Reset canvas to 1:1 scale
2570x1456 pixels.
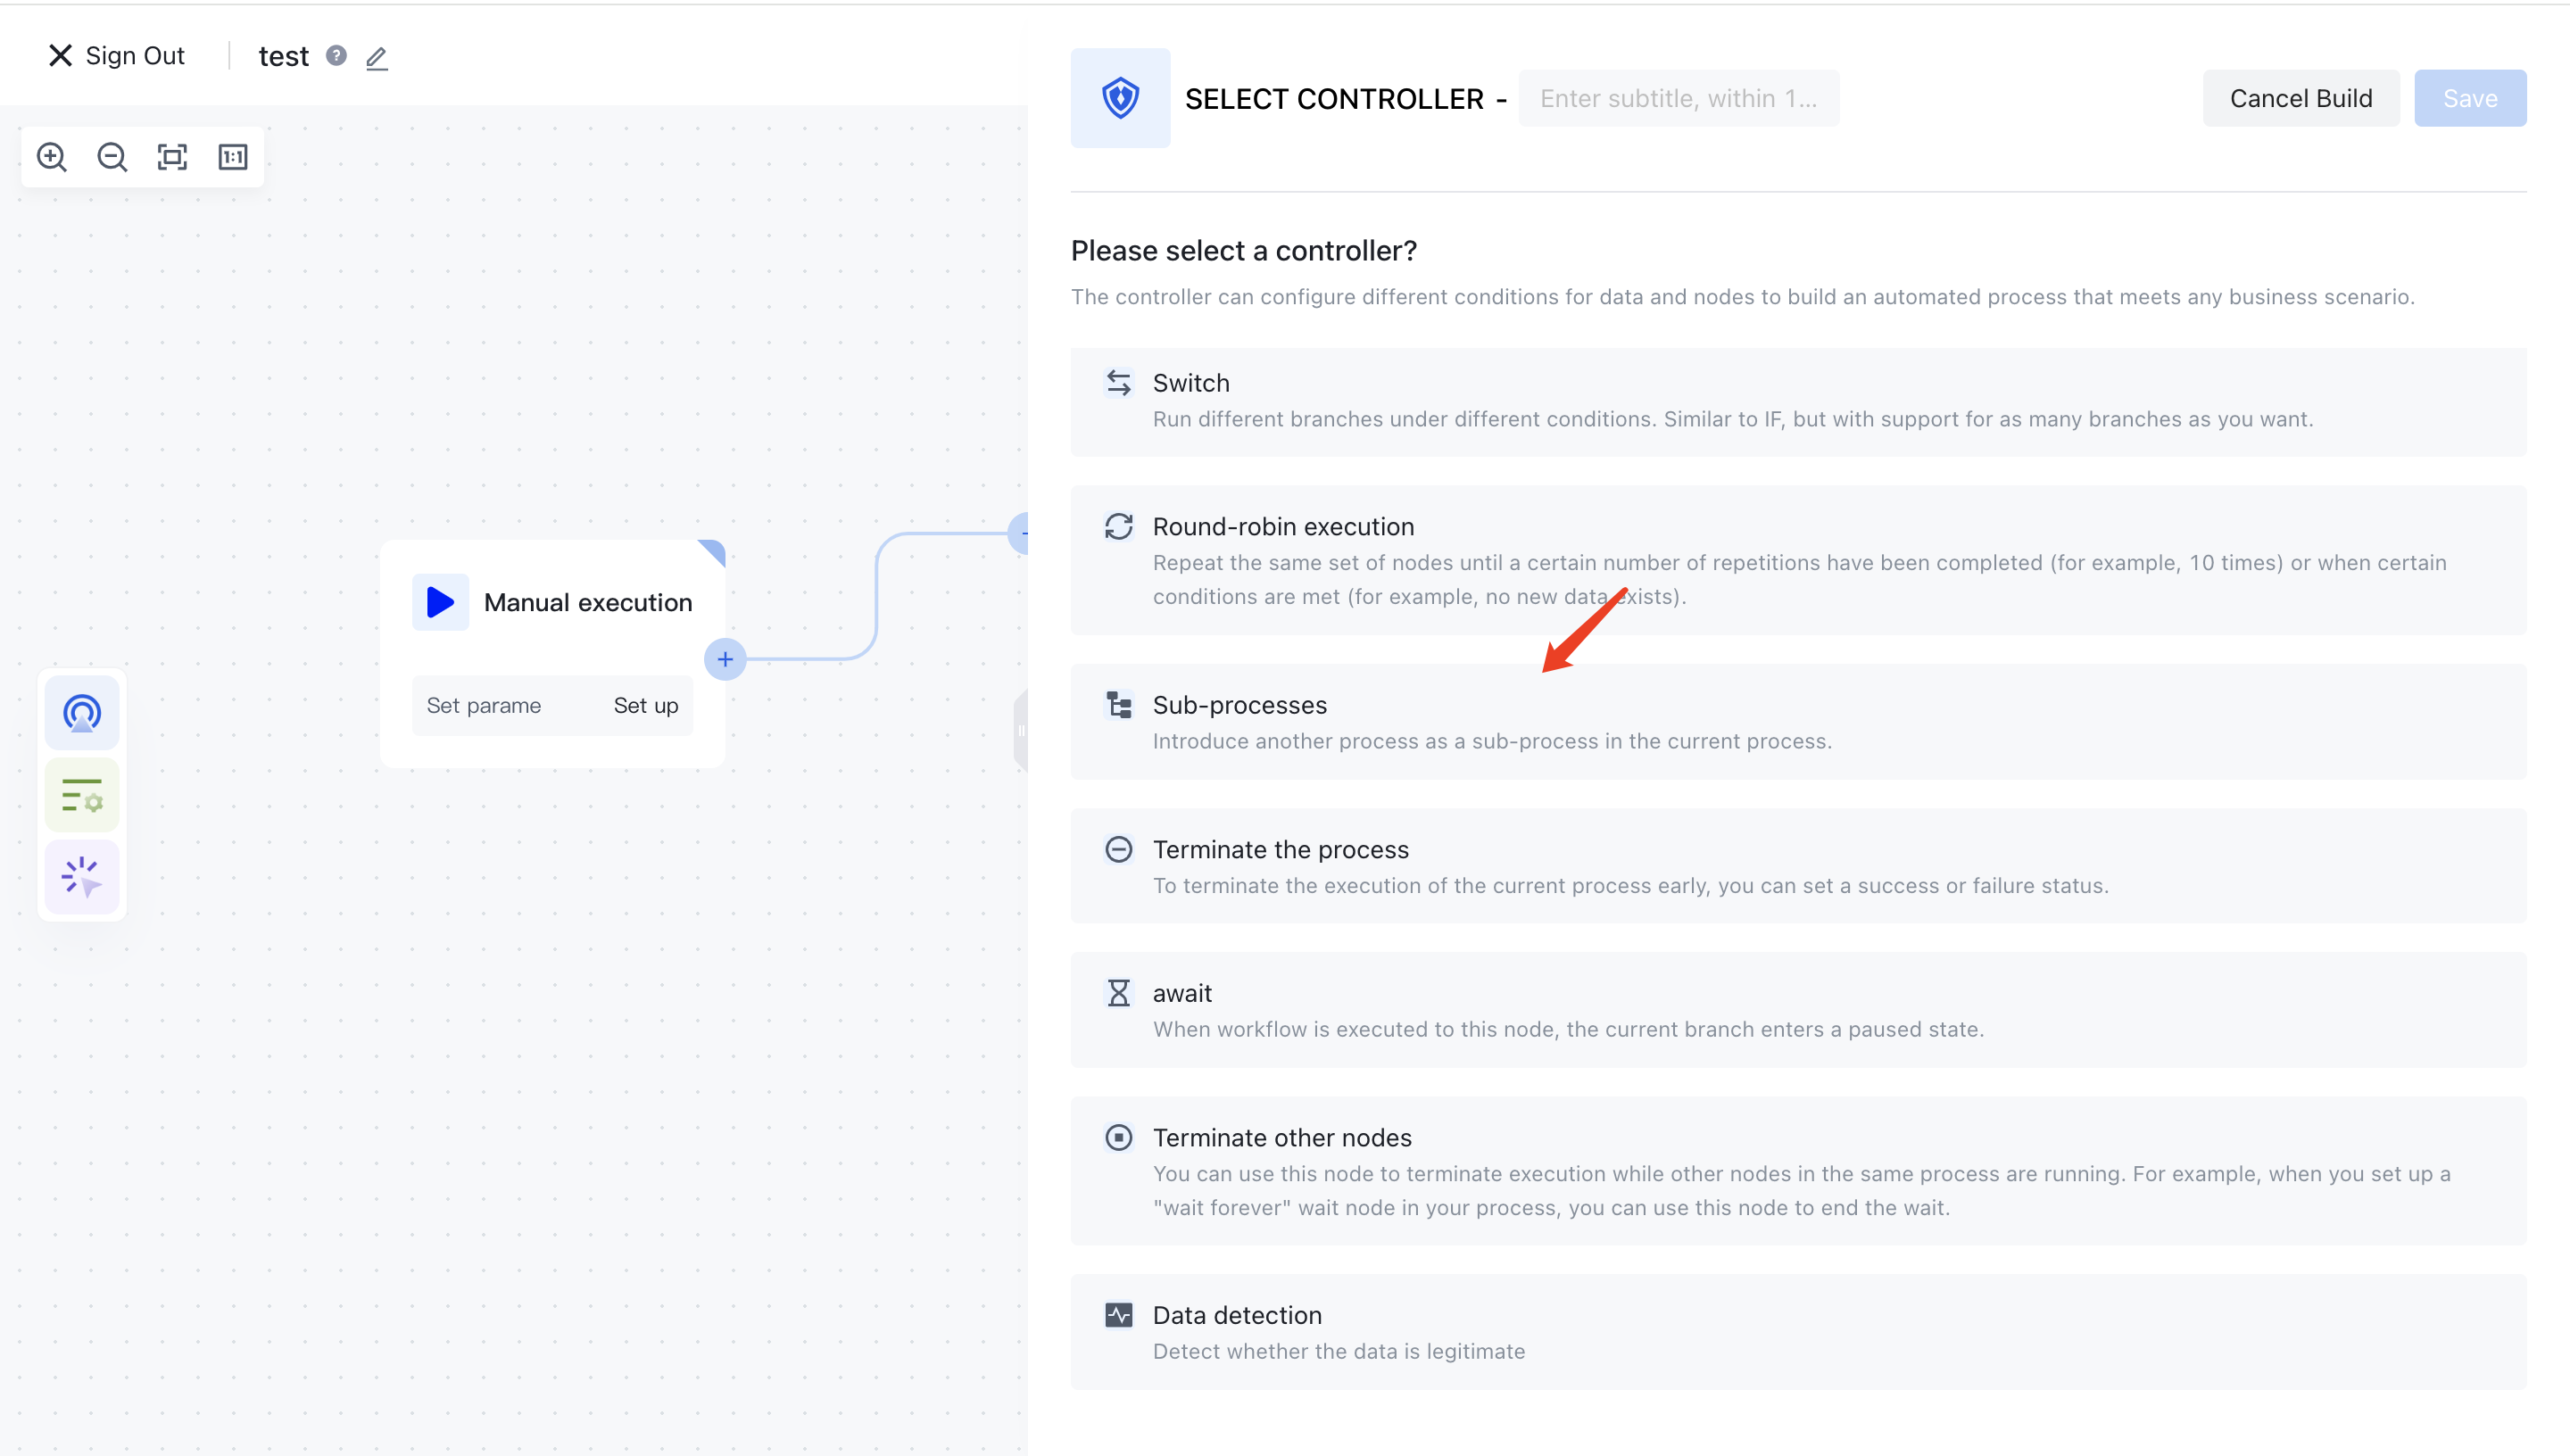pos(233,157)
